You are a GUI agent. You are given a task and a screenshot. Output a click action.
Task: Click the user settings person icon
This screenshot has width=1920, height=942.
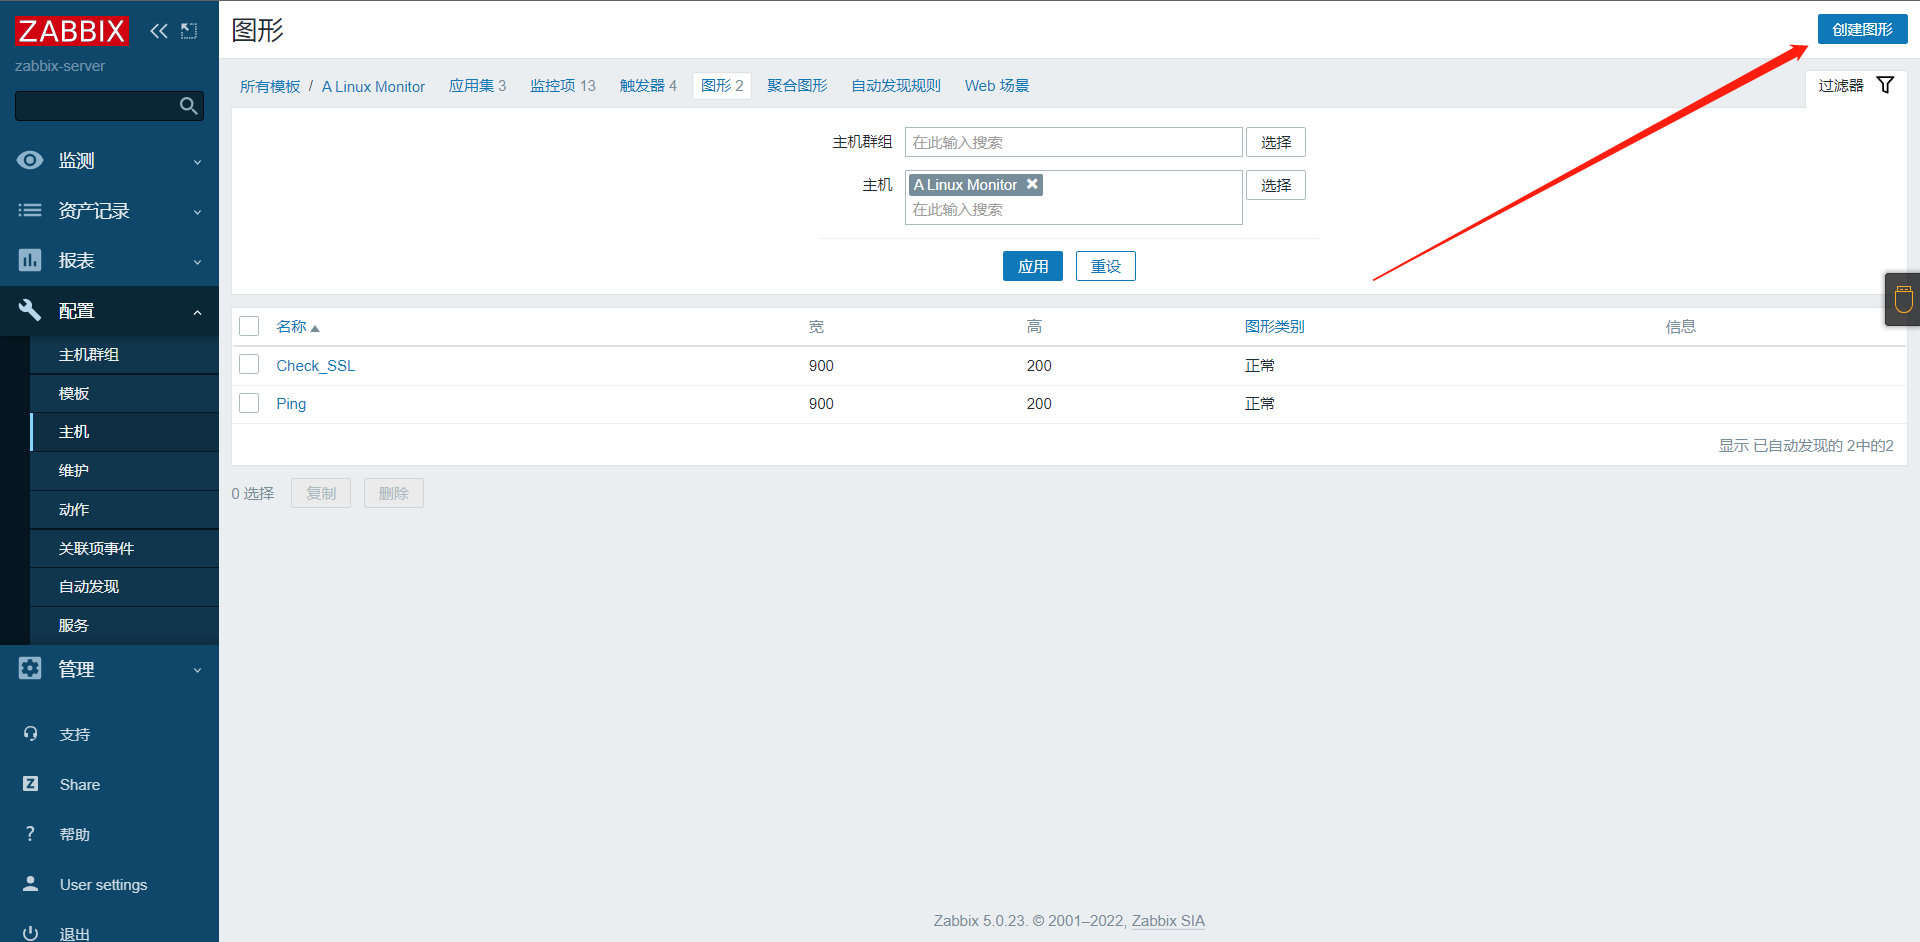coord(30,884)
